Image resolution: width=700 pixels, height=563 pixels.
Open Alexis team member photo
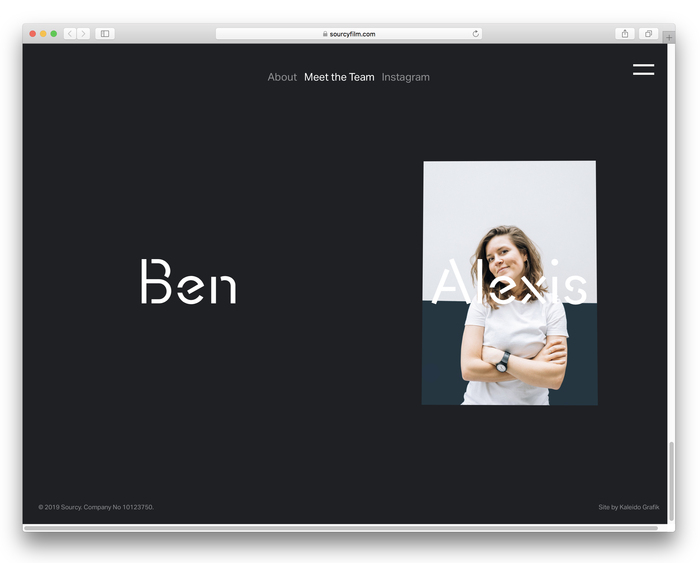[x=509, y=283]
